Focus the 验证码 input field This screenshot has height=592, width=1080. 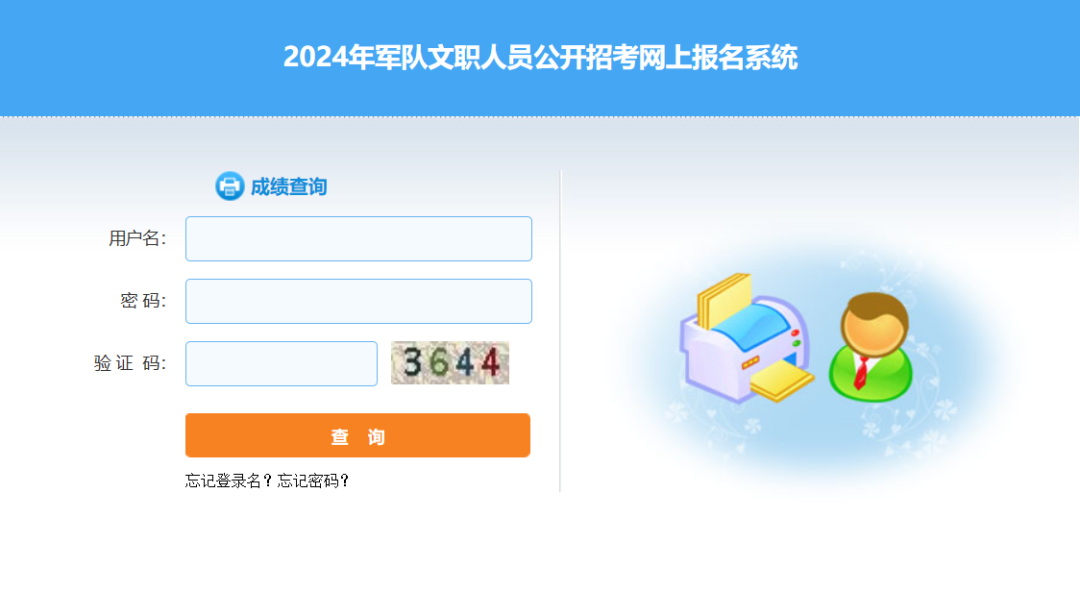click(x=281, y=363)
